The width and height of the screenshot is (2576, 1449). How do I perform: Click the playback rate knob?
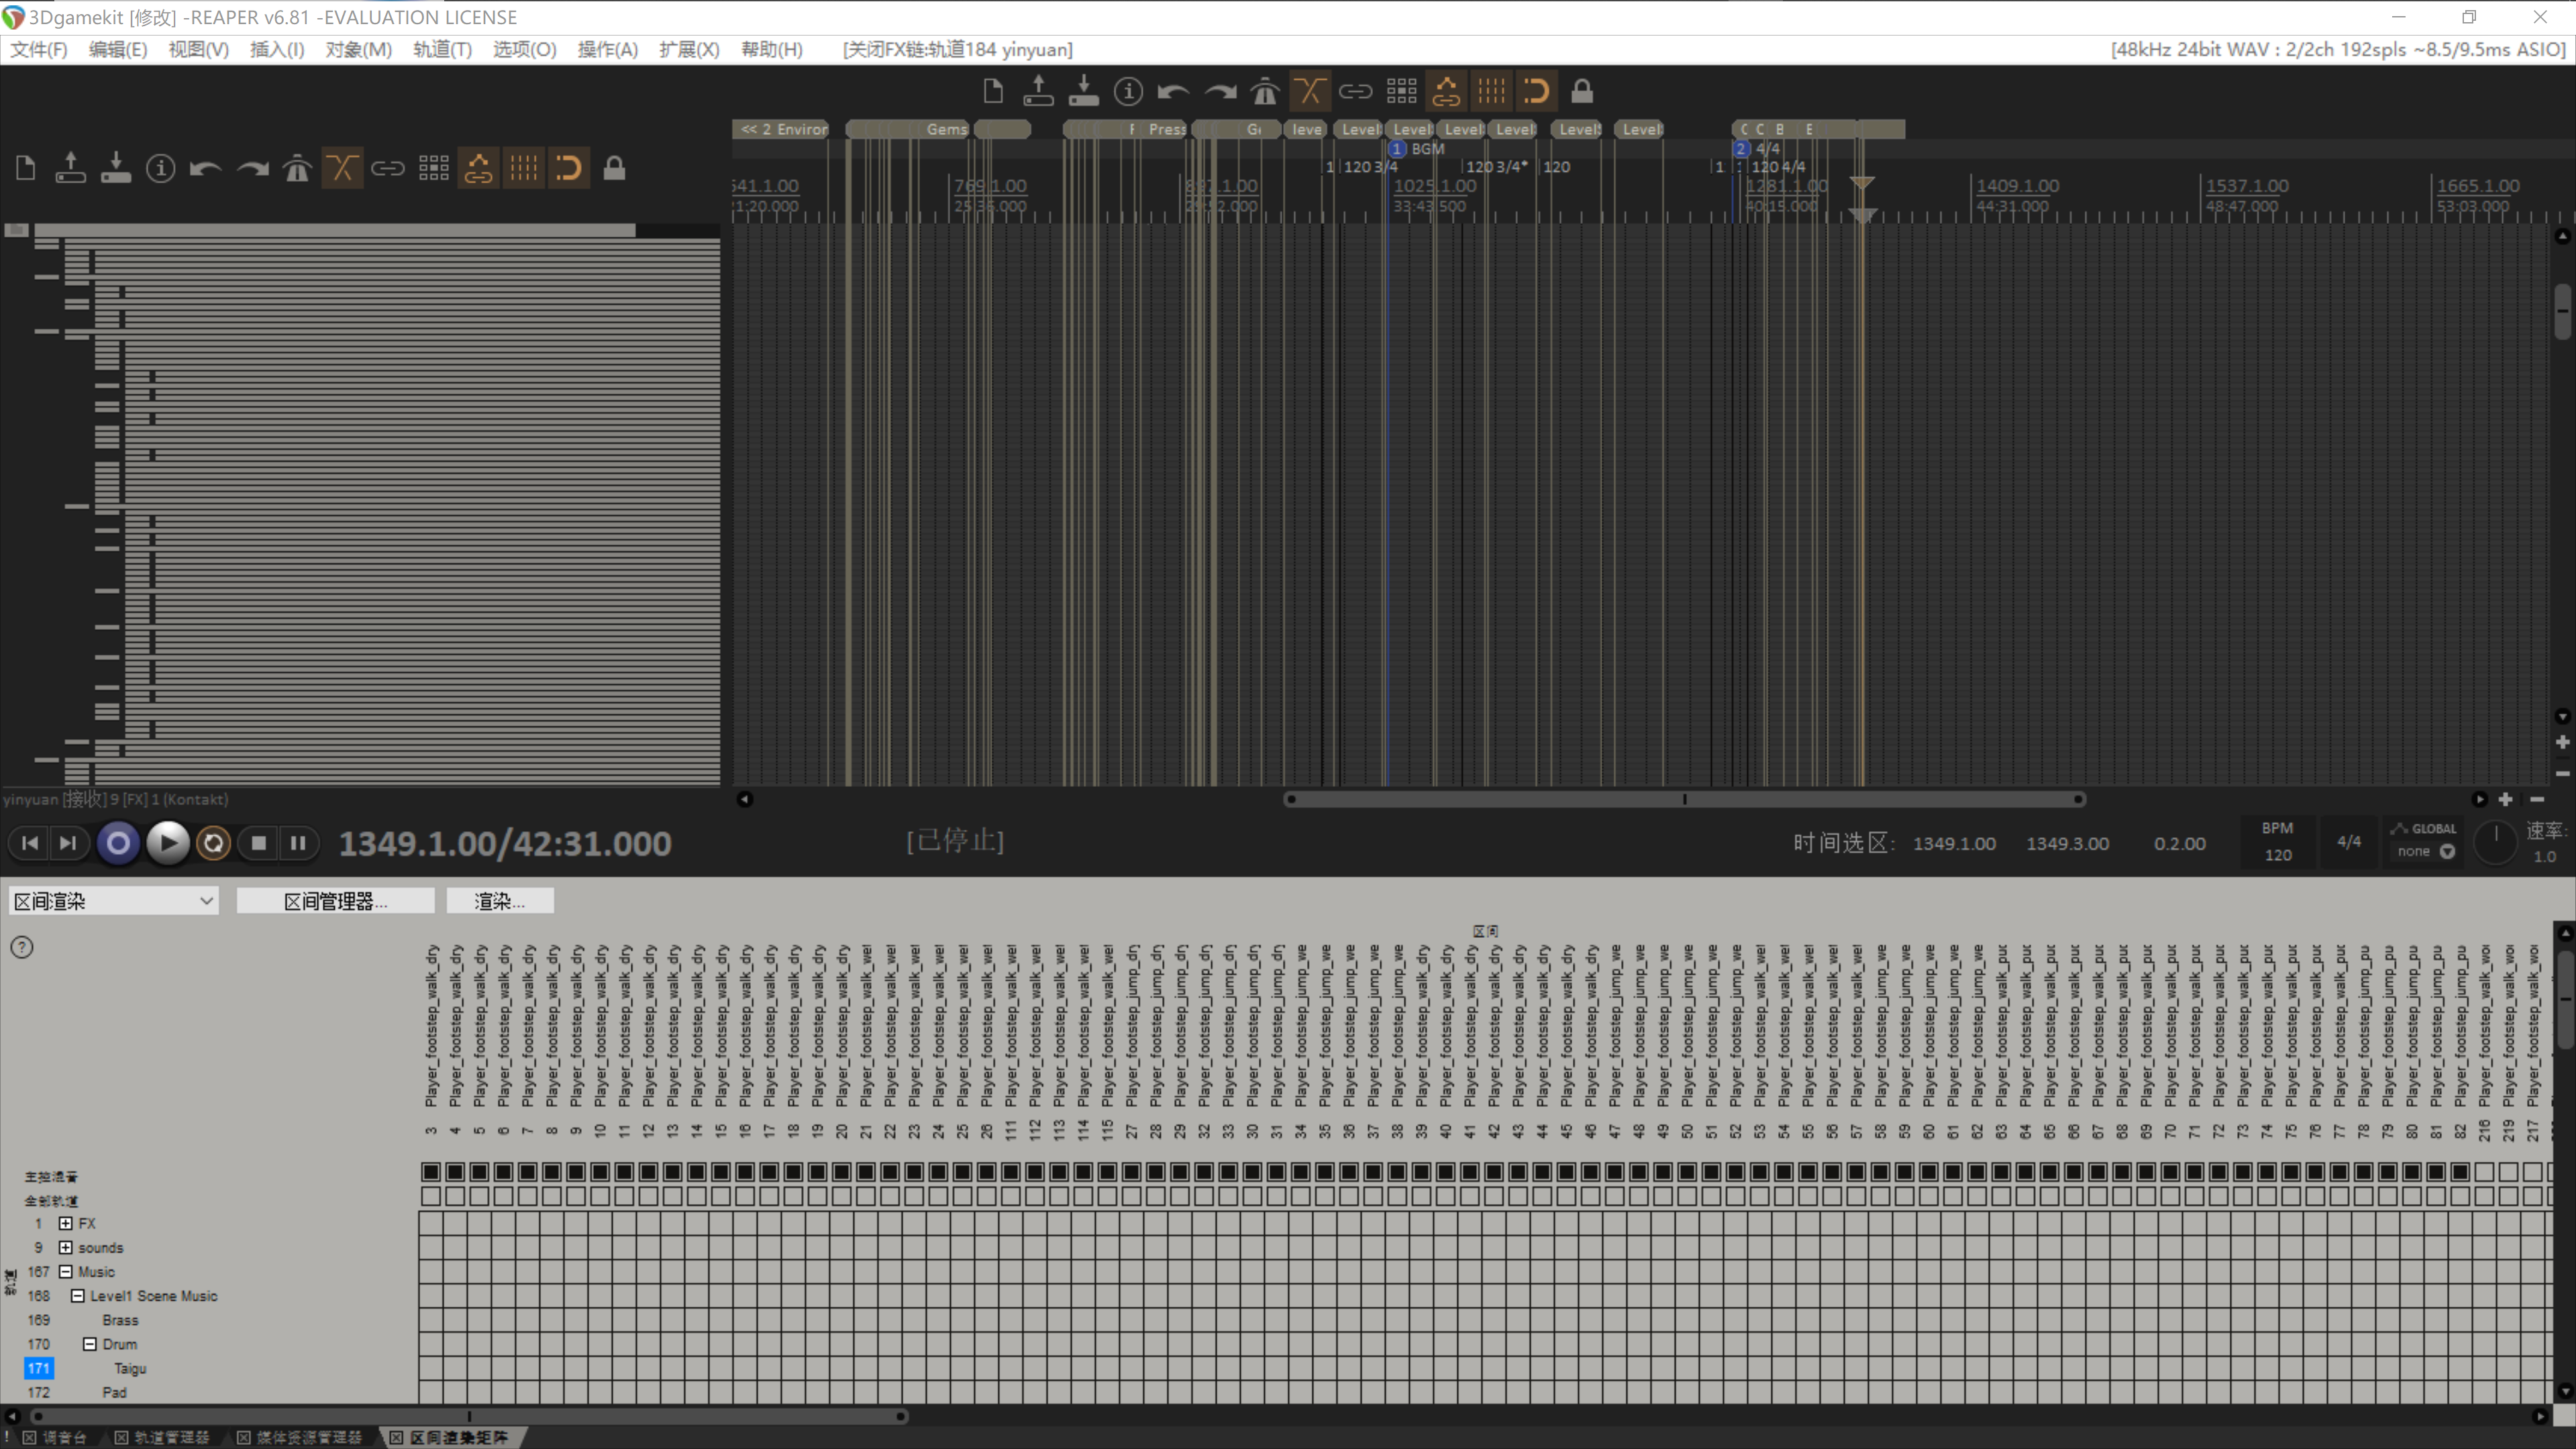[x=2495, y=843]
